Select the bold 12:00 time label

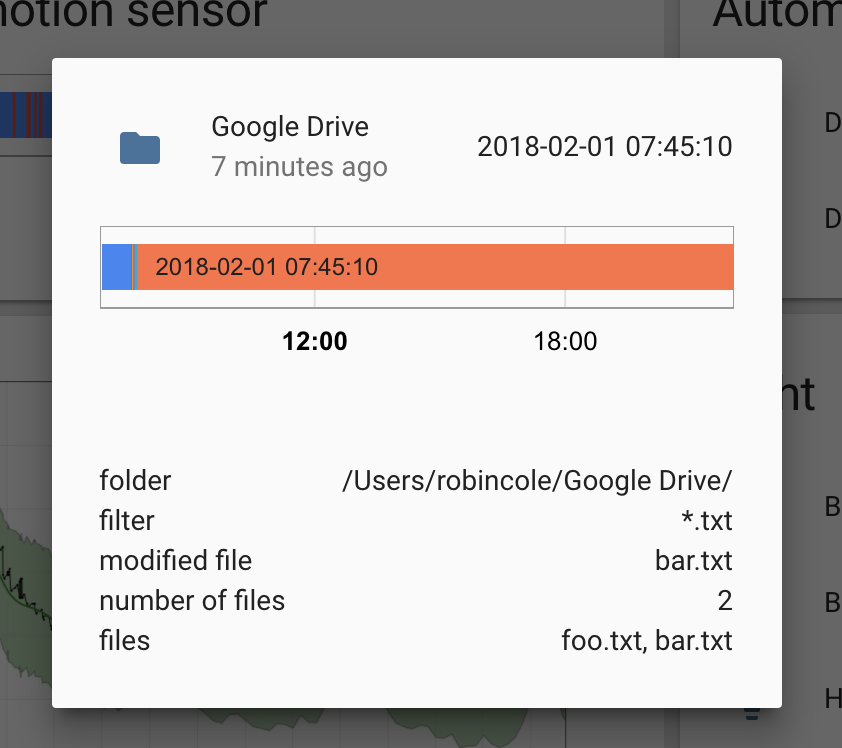click(316, 341)
